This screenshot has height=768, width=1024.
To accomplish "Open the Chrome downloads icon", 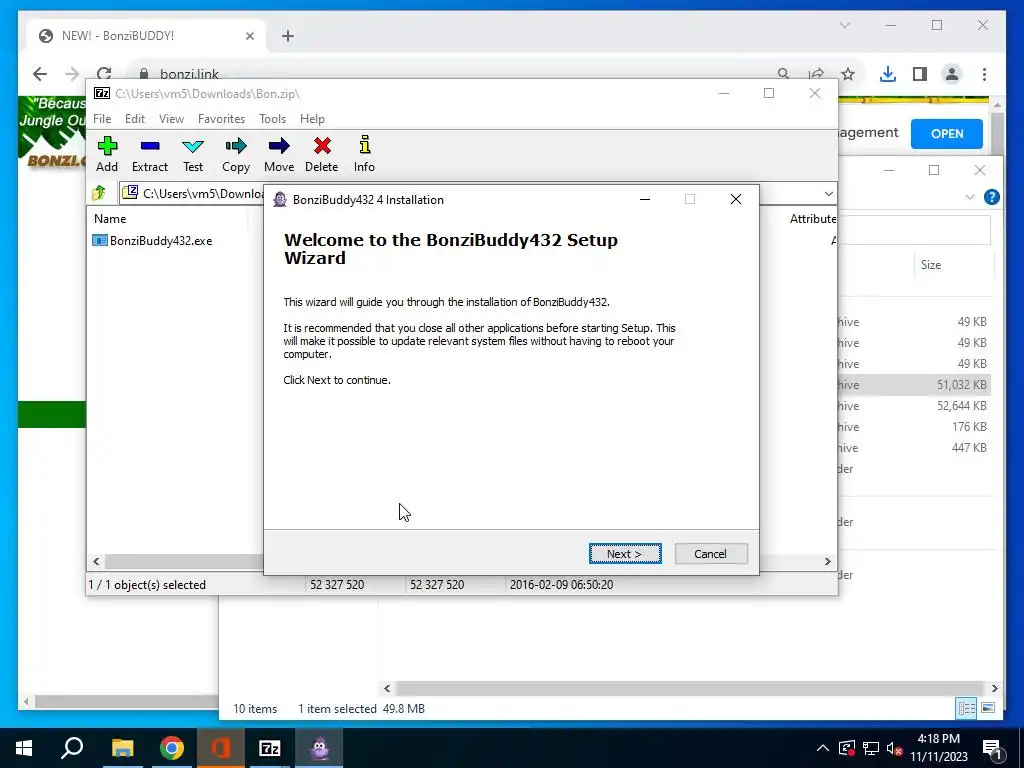I will [887, 74].
